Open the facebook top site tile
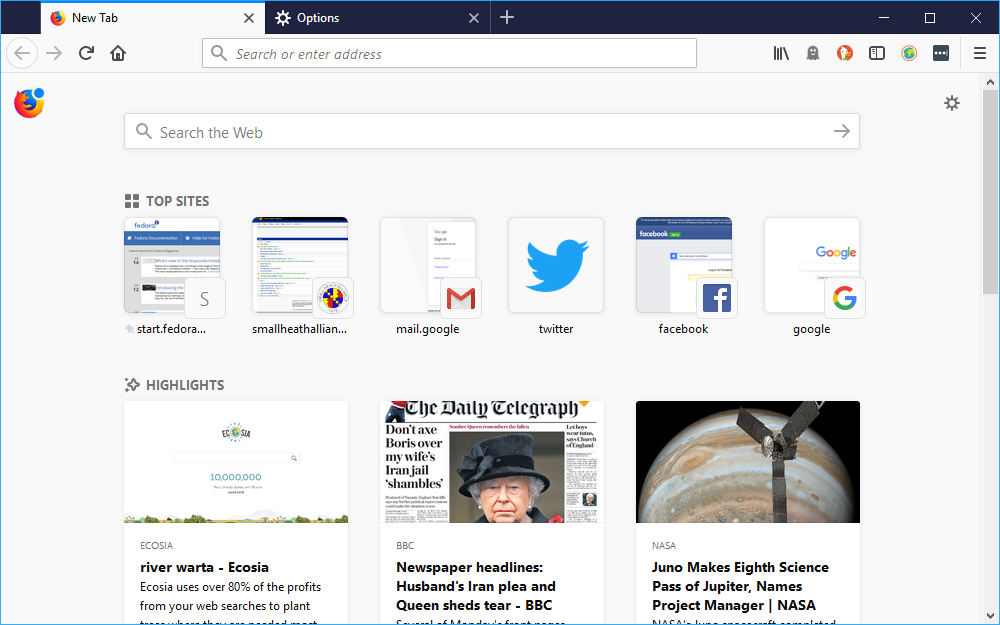Screen dimensions: 1000x625 pos(684,265)
